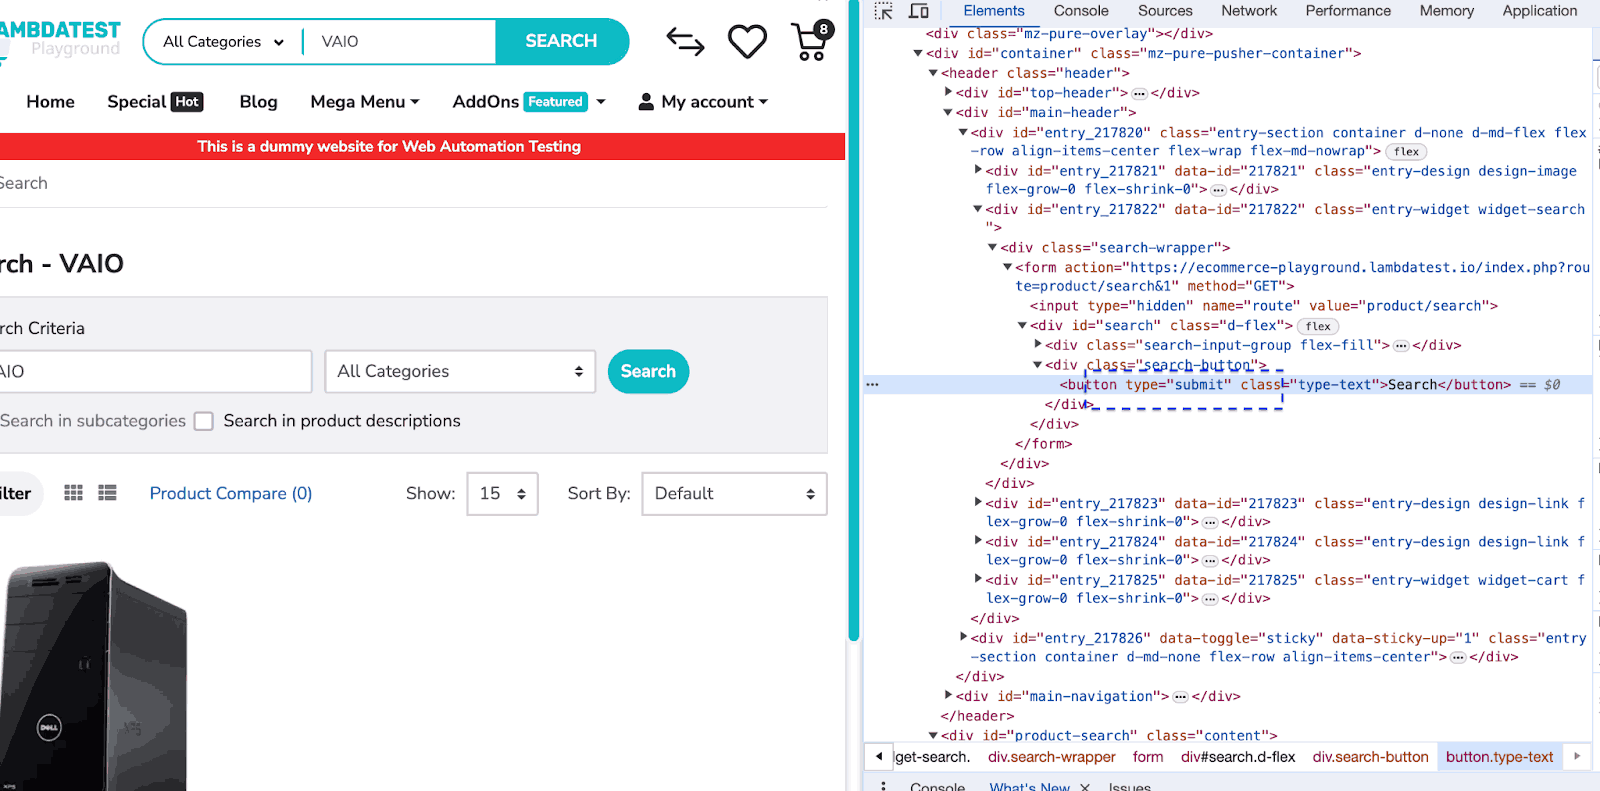This screenshot has width=1600, height=791.
Task: Switch to list view icon
Action: click(x=107, y=493)
